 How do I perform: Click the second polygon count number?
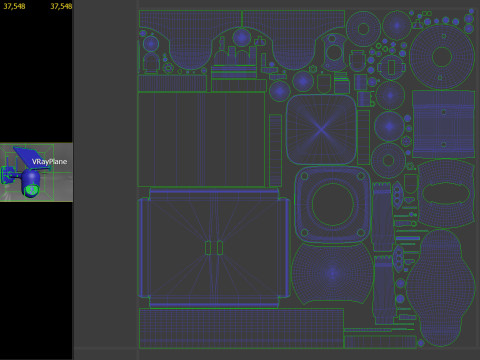(x=61, y=6)
